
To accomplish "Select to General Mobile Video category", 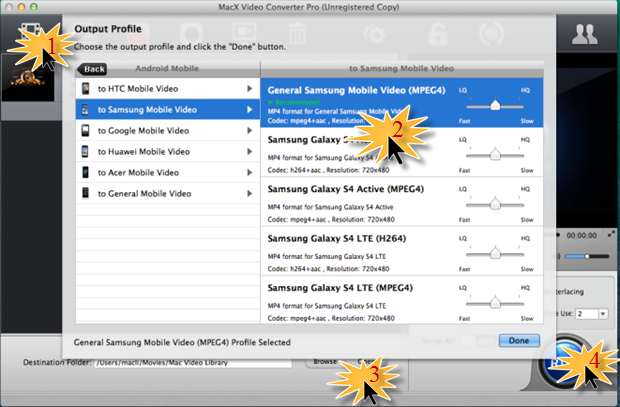I will 168,193.
